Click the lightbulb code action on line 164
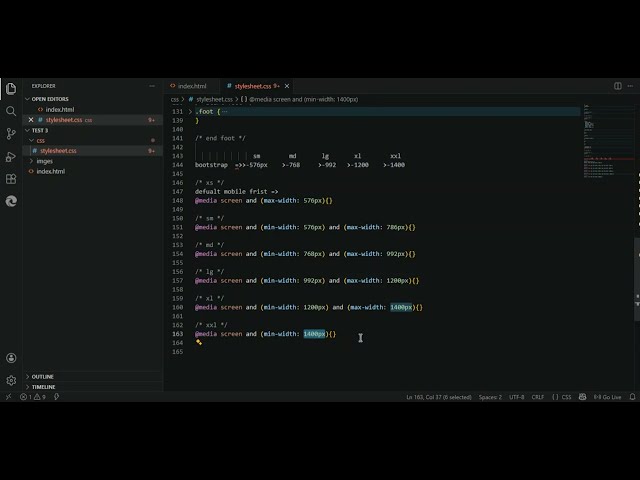Screen dimensions: 640x480 (198, 342)
